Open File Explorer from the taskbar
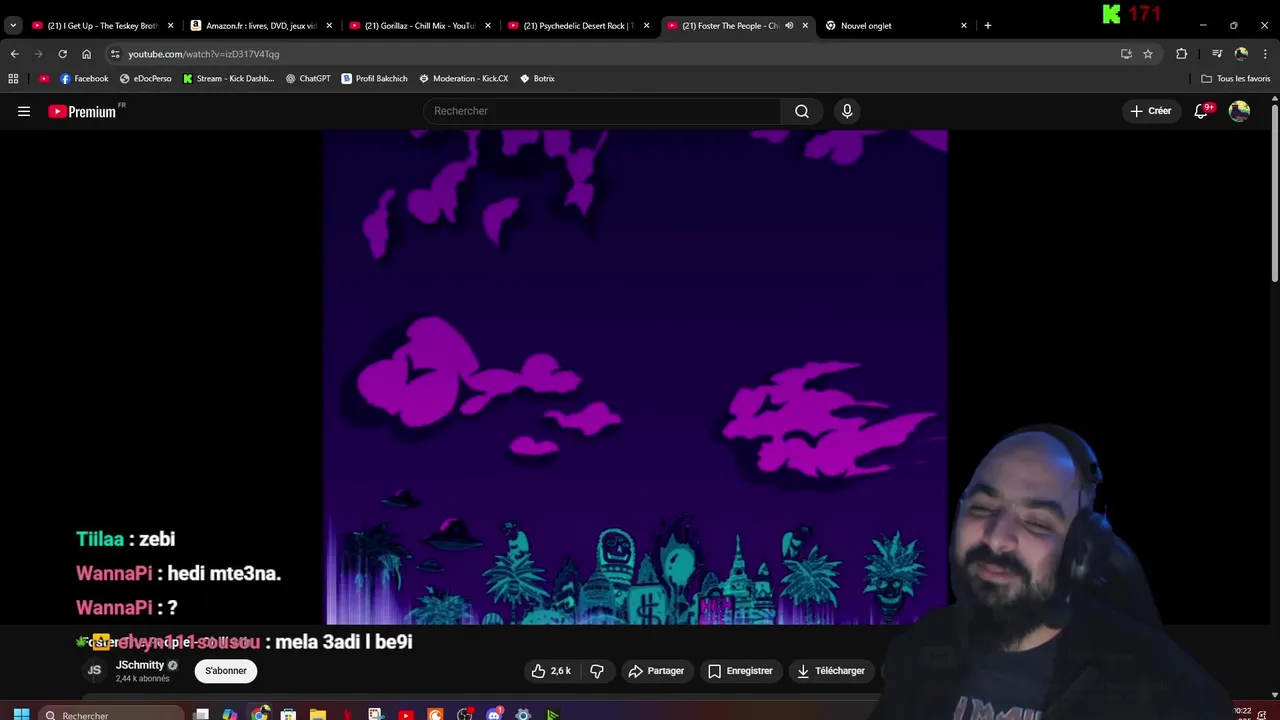The image size is (1280, 720). tap(317, 714)
